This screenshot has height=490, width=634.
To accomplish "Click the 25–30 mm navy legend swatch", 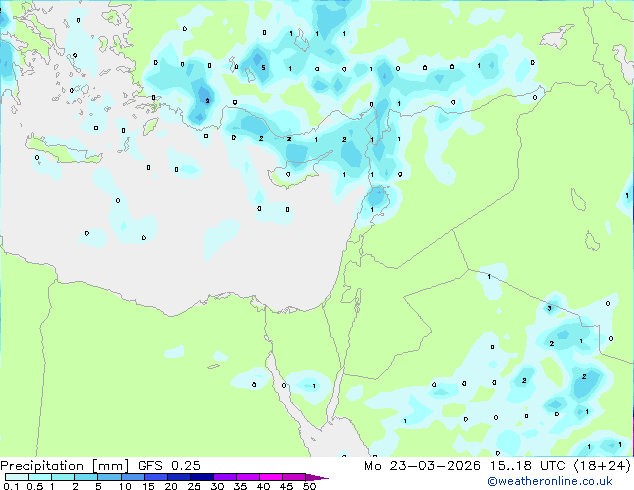I will (x=202, y=477).
